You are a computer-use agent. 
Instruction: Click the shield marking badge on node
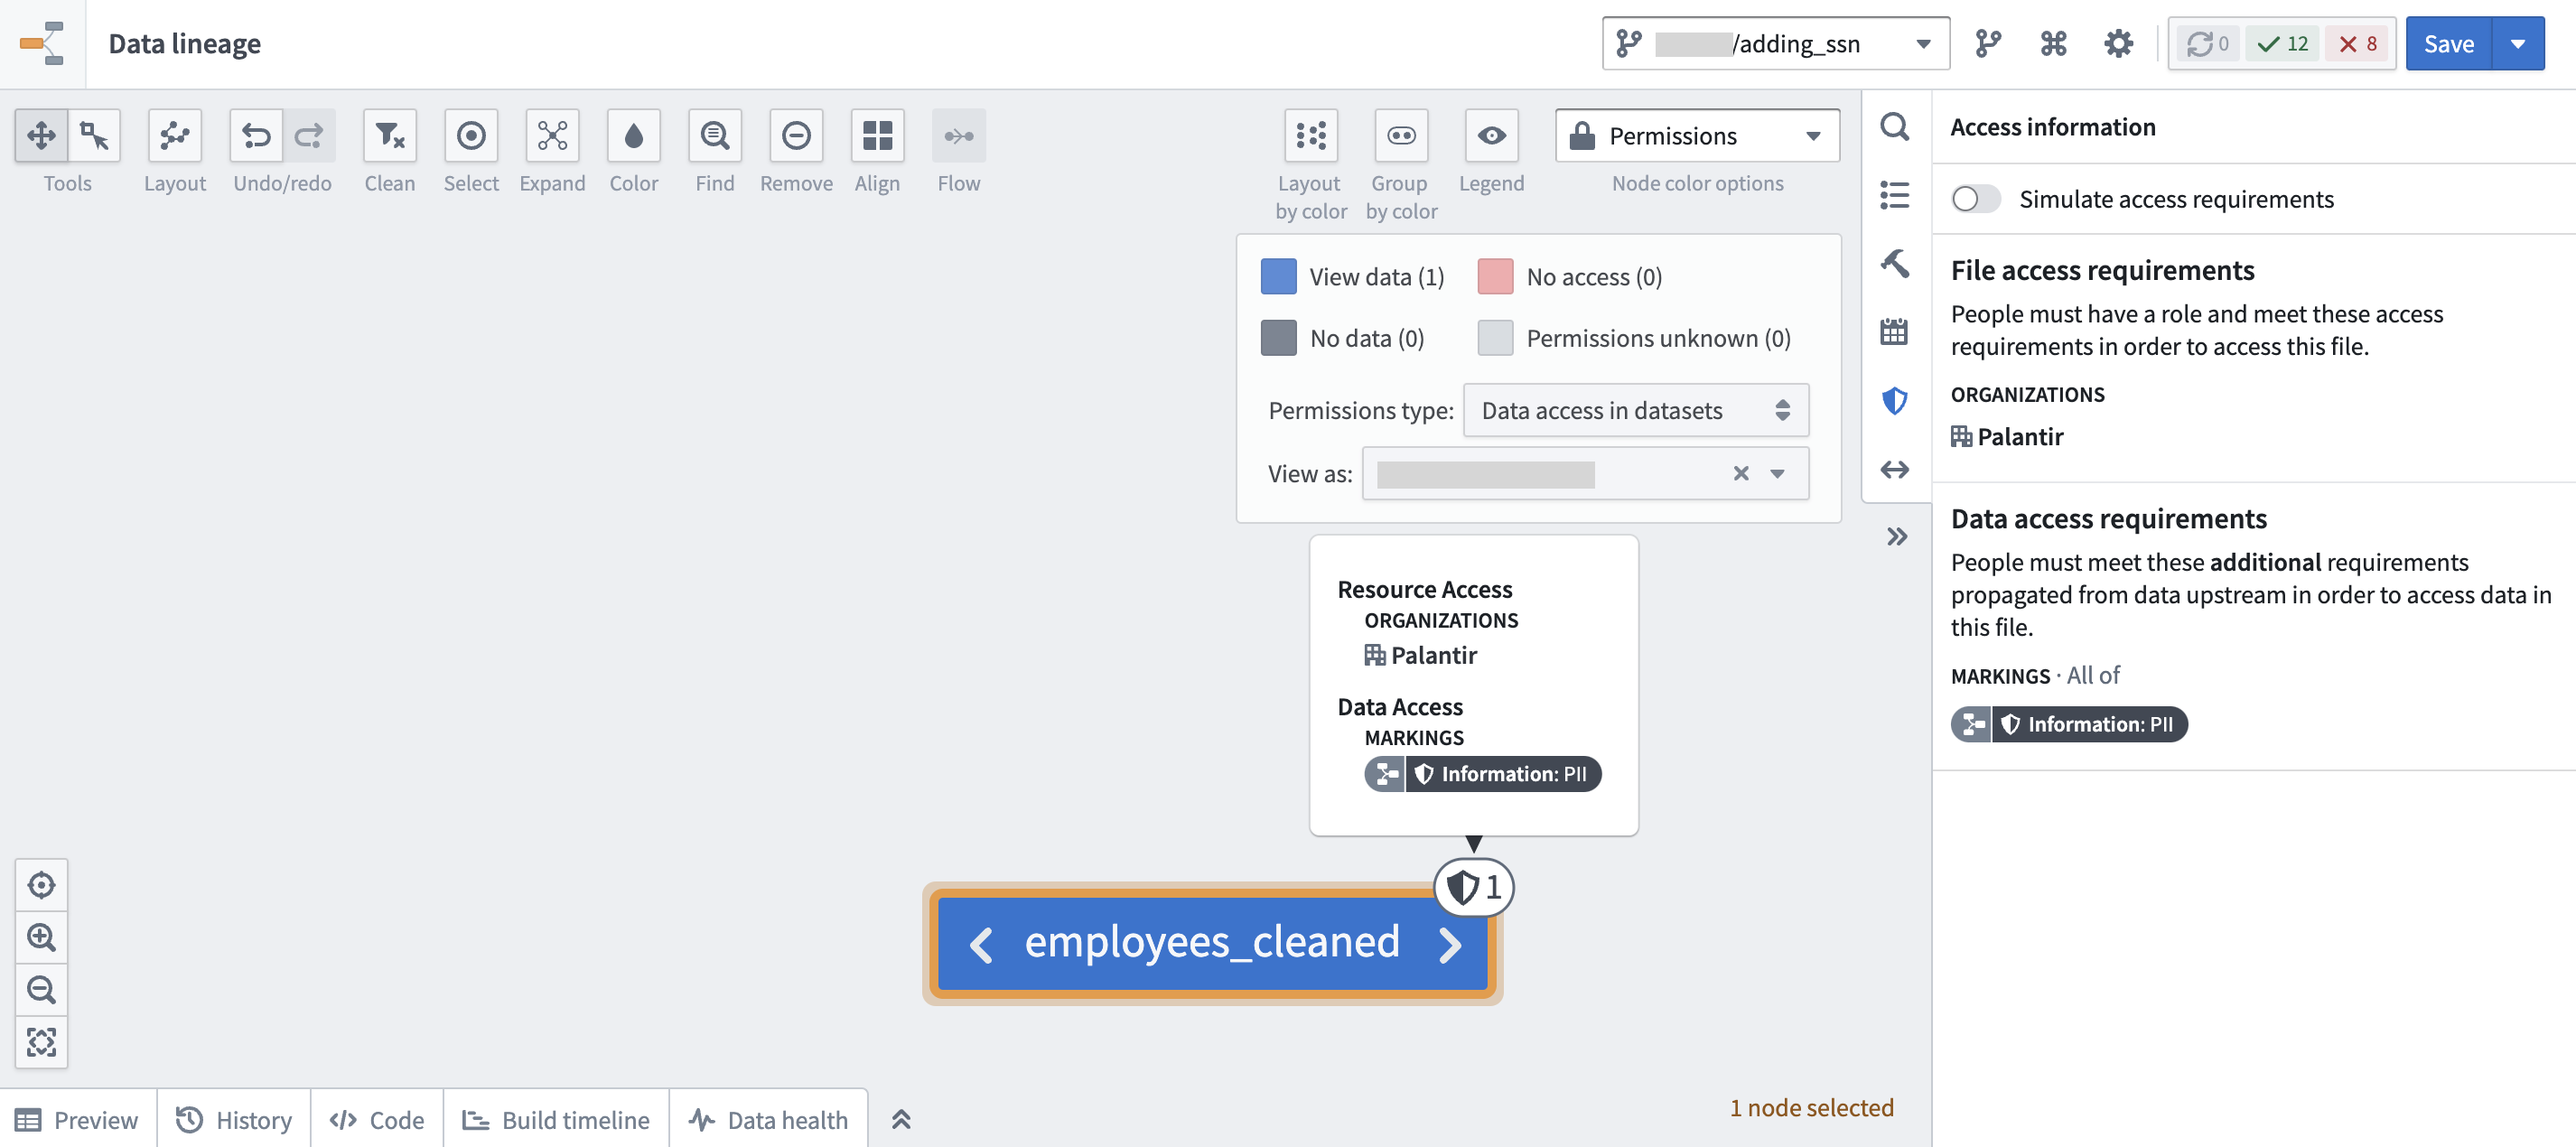click(1474, 887)
